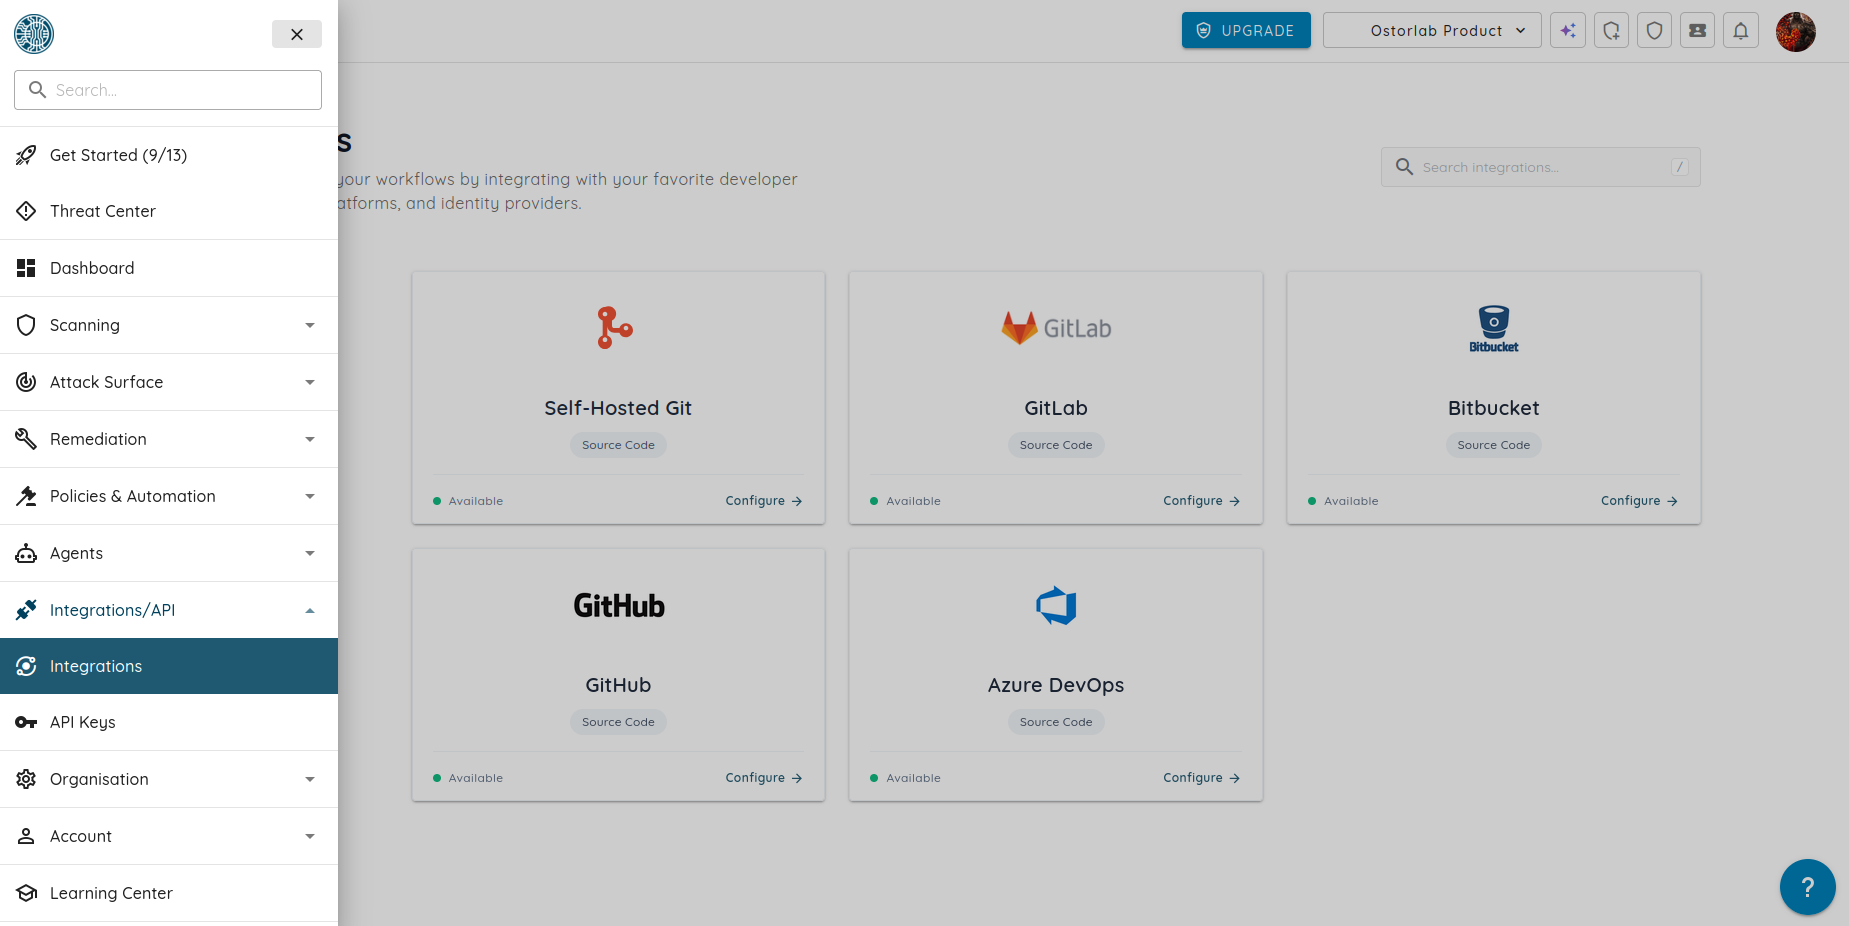Collapse Integrations/API section arrow

(x=310, y=610)
